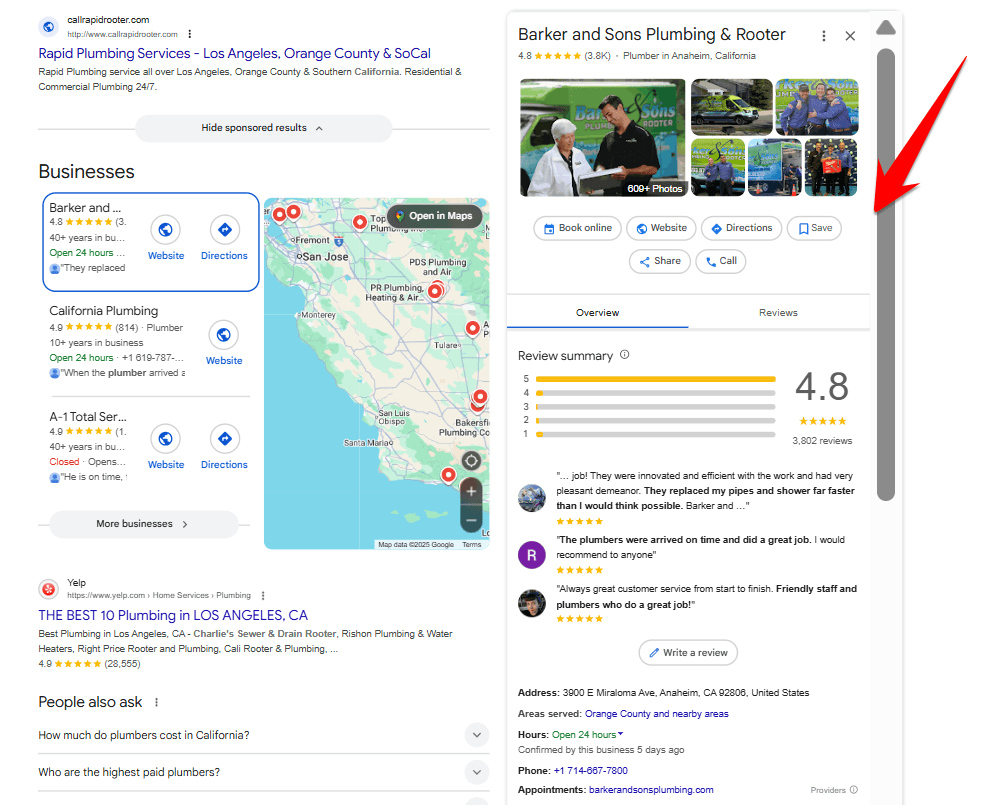Image resolution: width=990 pixels, height=805 pixels.
Task: Click the my-location crosshair on the map
Action: [x=470, y=461]
